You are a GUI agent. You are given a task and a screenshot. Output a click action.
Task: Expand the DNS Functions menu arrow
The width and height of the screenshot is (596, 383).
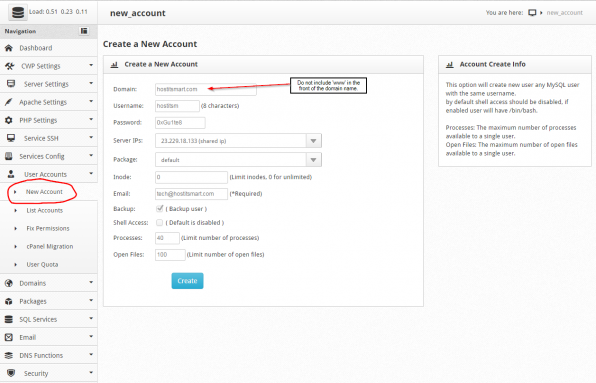click(x=91, y=355)
